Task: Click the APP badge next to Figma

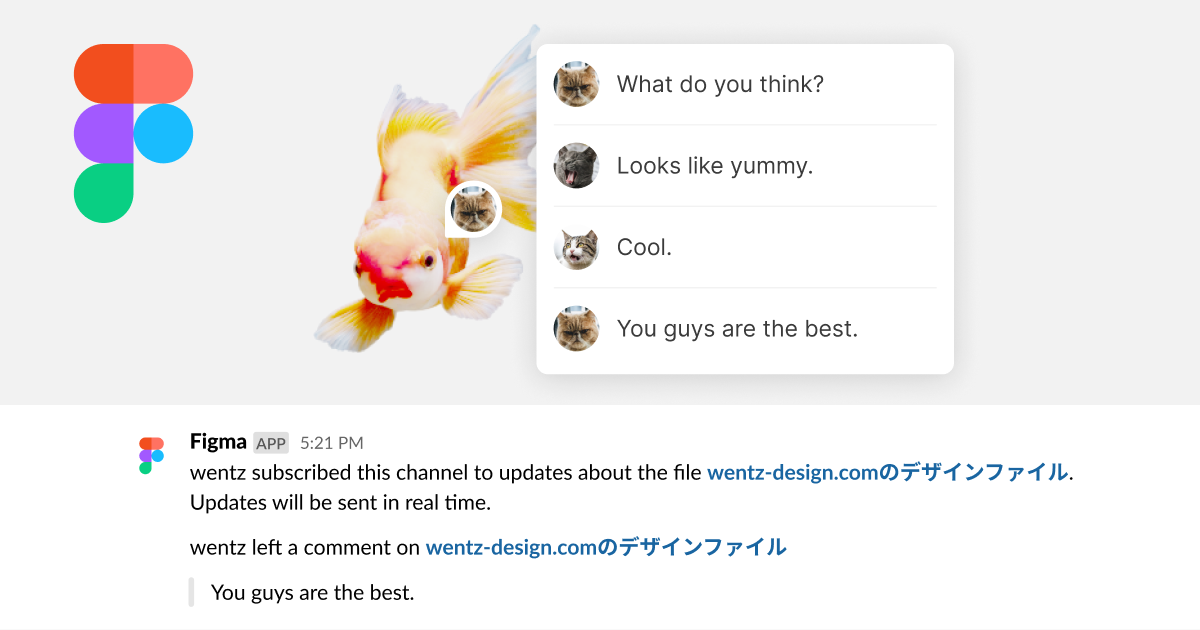Action: point(272,442)
